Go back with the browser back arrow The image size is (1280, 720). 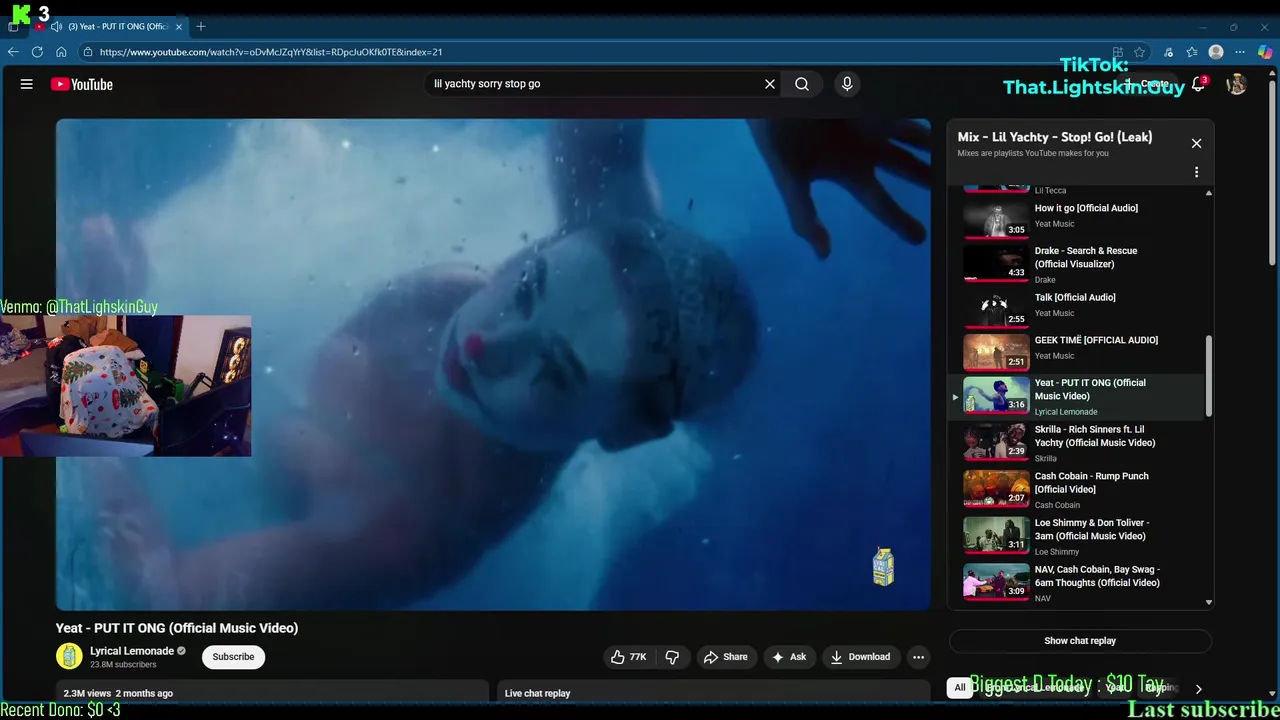pyautogui.click(x=13, y=52)
